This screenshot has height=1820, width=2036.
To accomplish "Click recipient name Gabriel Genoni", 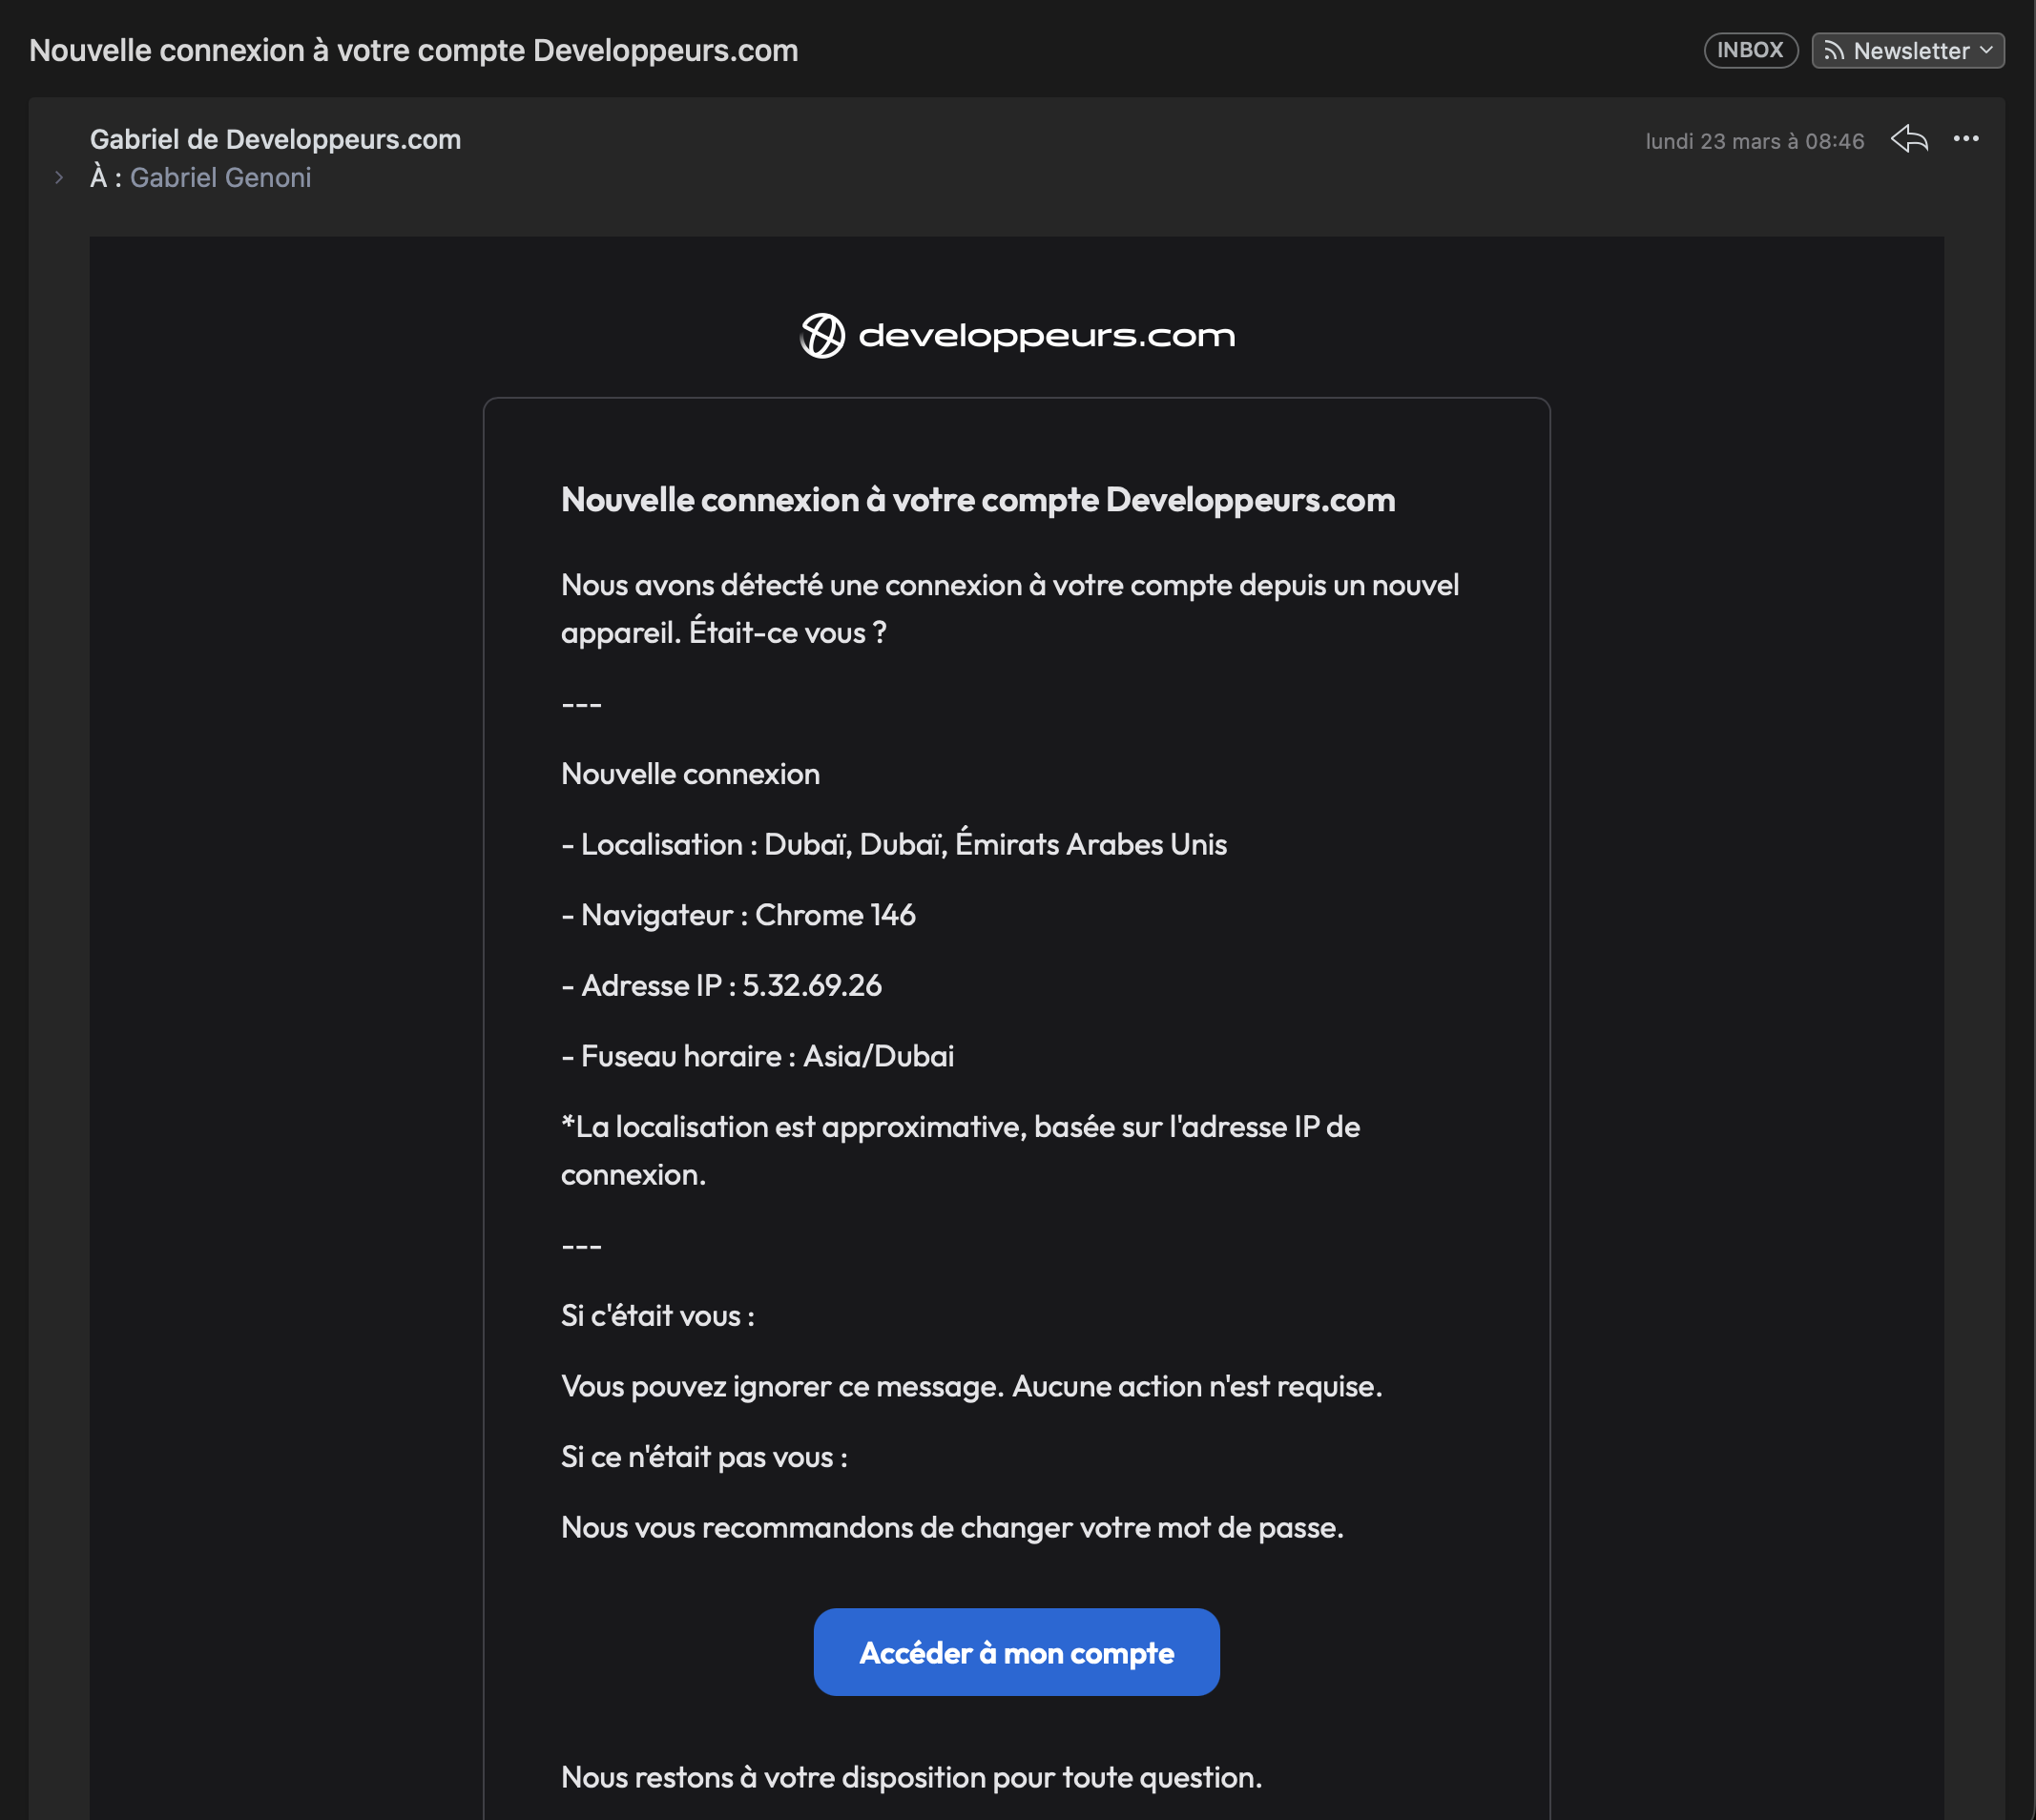I will tap(220, 178).
